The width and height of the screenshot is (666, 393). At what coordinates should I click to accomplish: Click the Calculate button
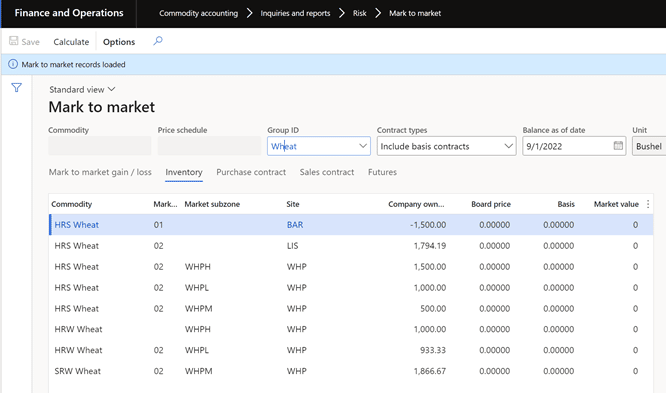click(71, 42)
